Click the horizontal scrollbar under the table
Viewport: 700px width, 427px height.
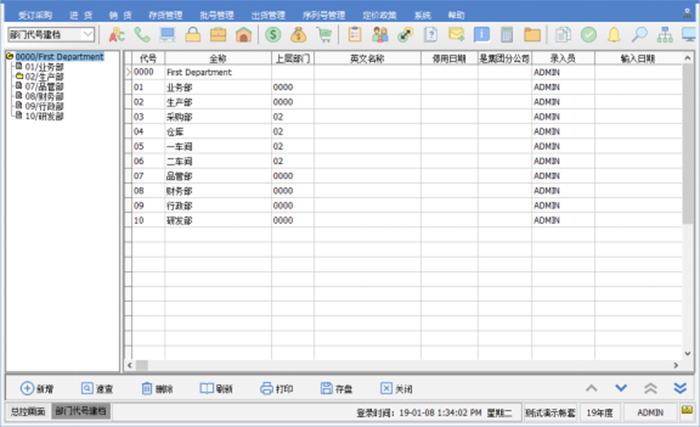point(400,365)
